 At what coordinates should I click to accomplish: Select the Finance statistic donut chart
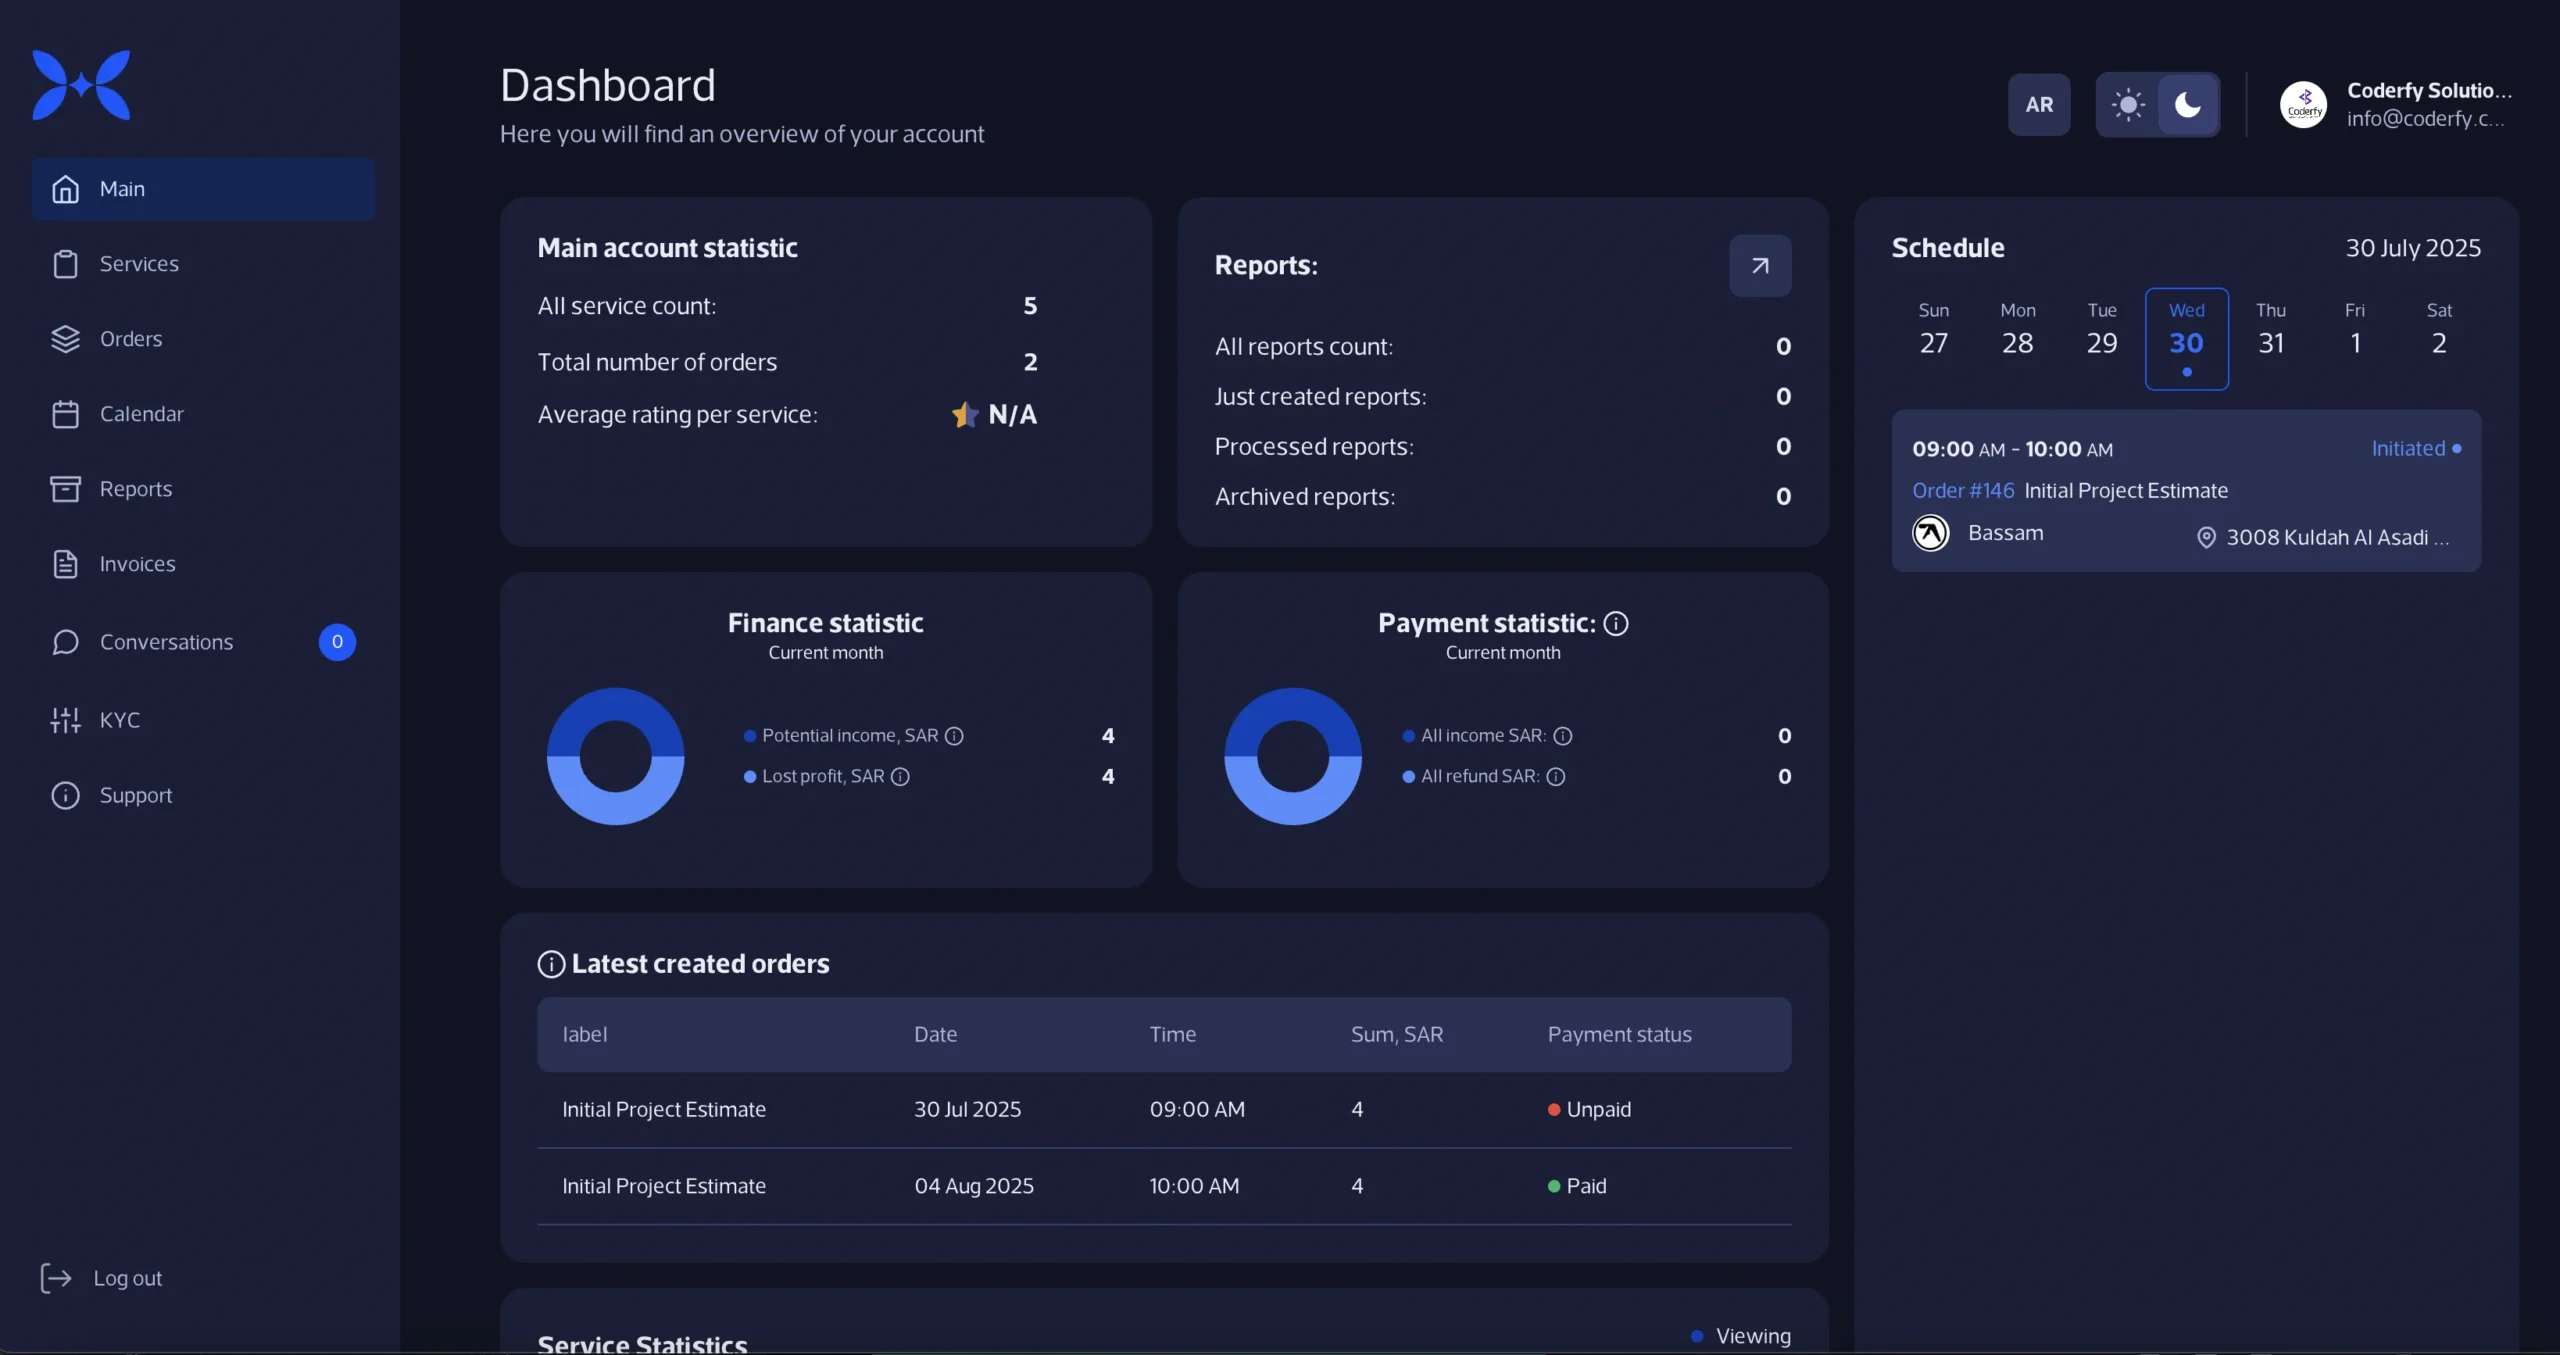point(616,757)
